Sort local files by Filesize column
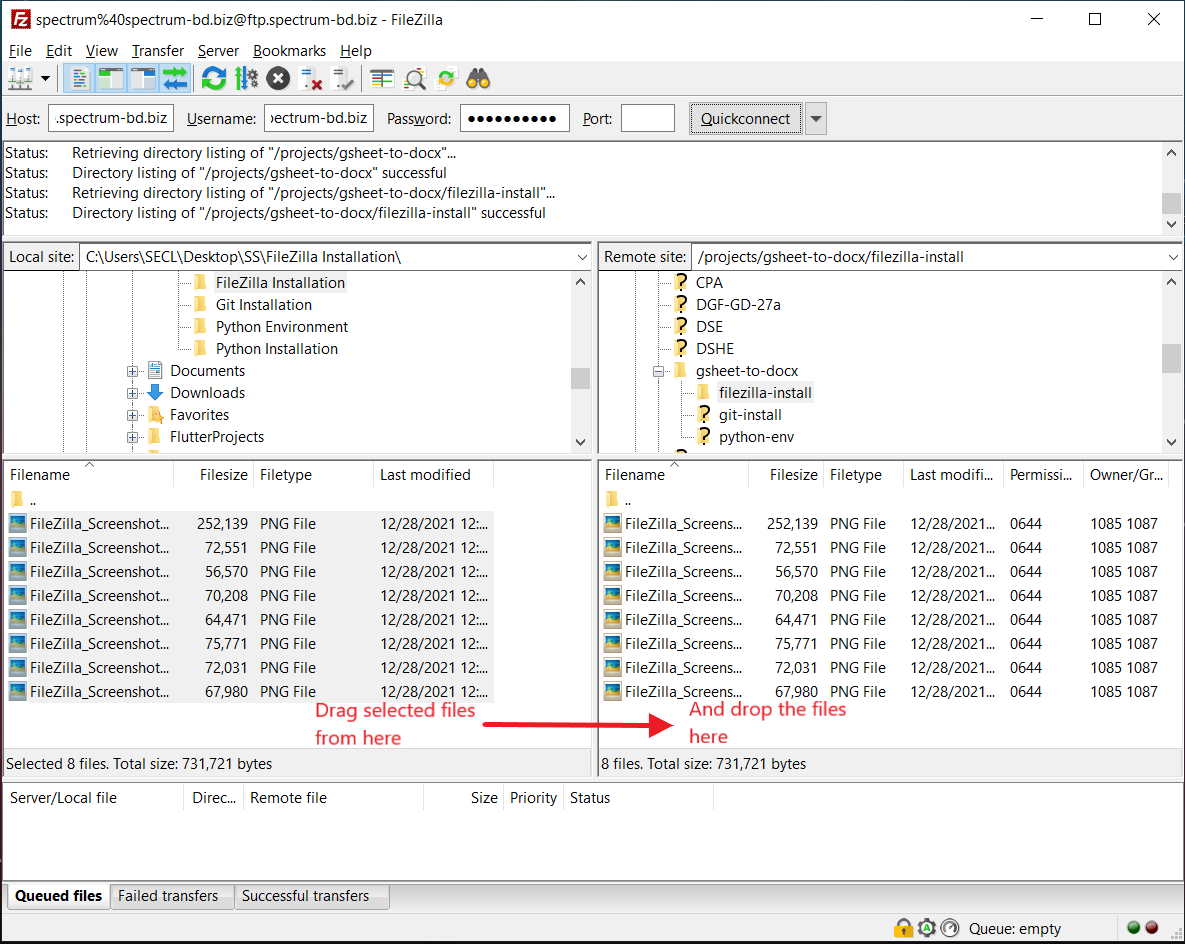The image size is (1185, 944). tap(214, 475)
